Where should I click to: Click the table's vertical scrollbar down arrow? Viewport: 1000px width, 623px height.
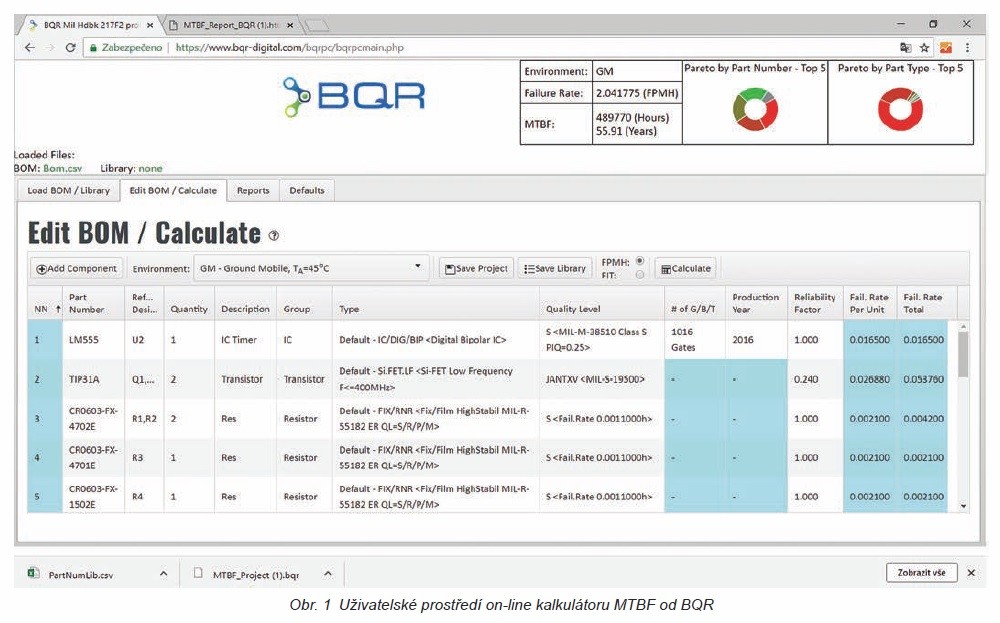pos(963,506)
